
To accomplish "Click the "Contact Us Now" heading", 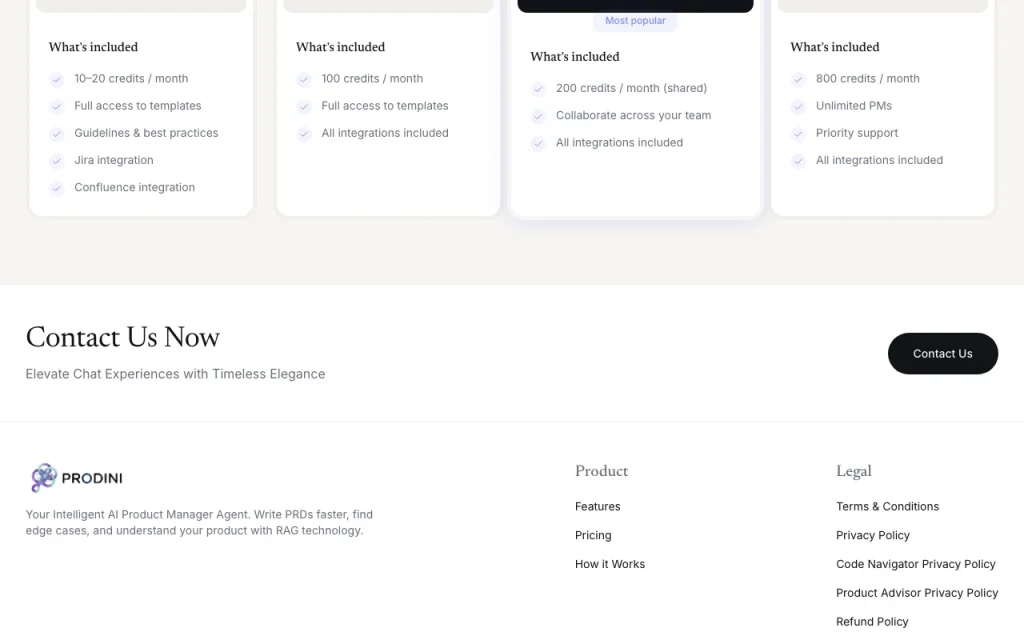I will [x=123, y=337].
